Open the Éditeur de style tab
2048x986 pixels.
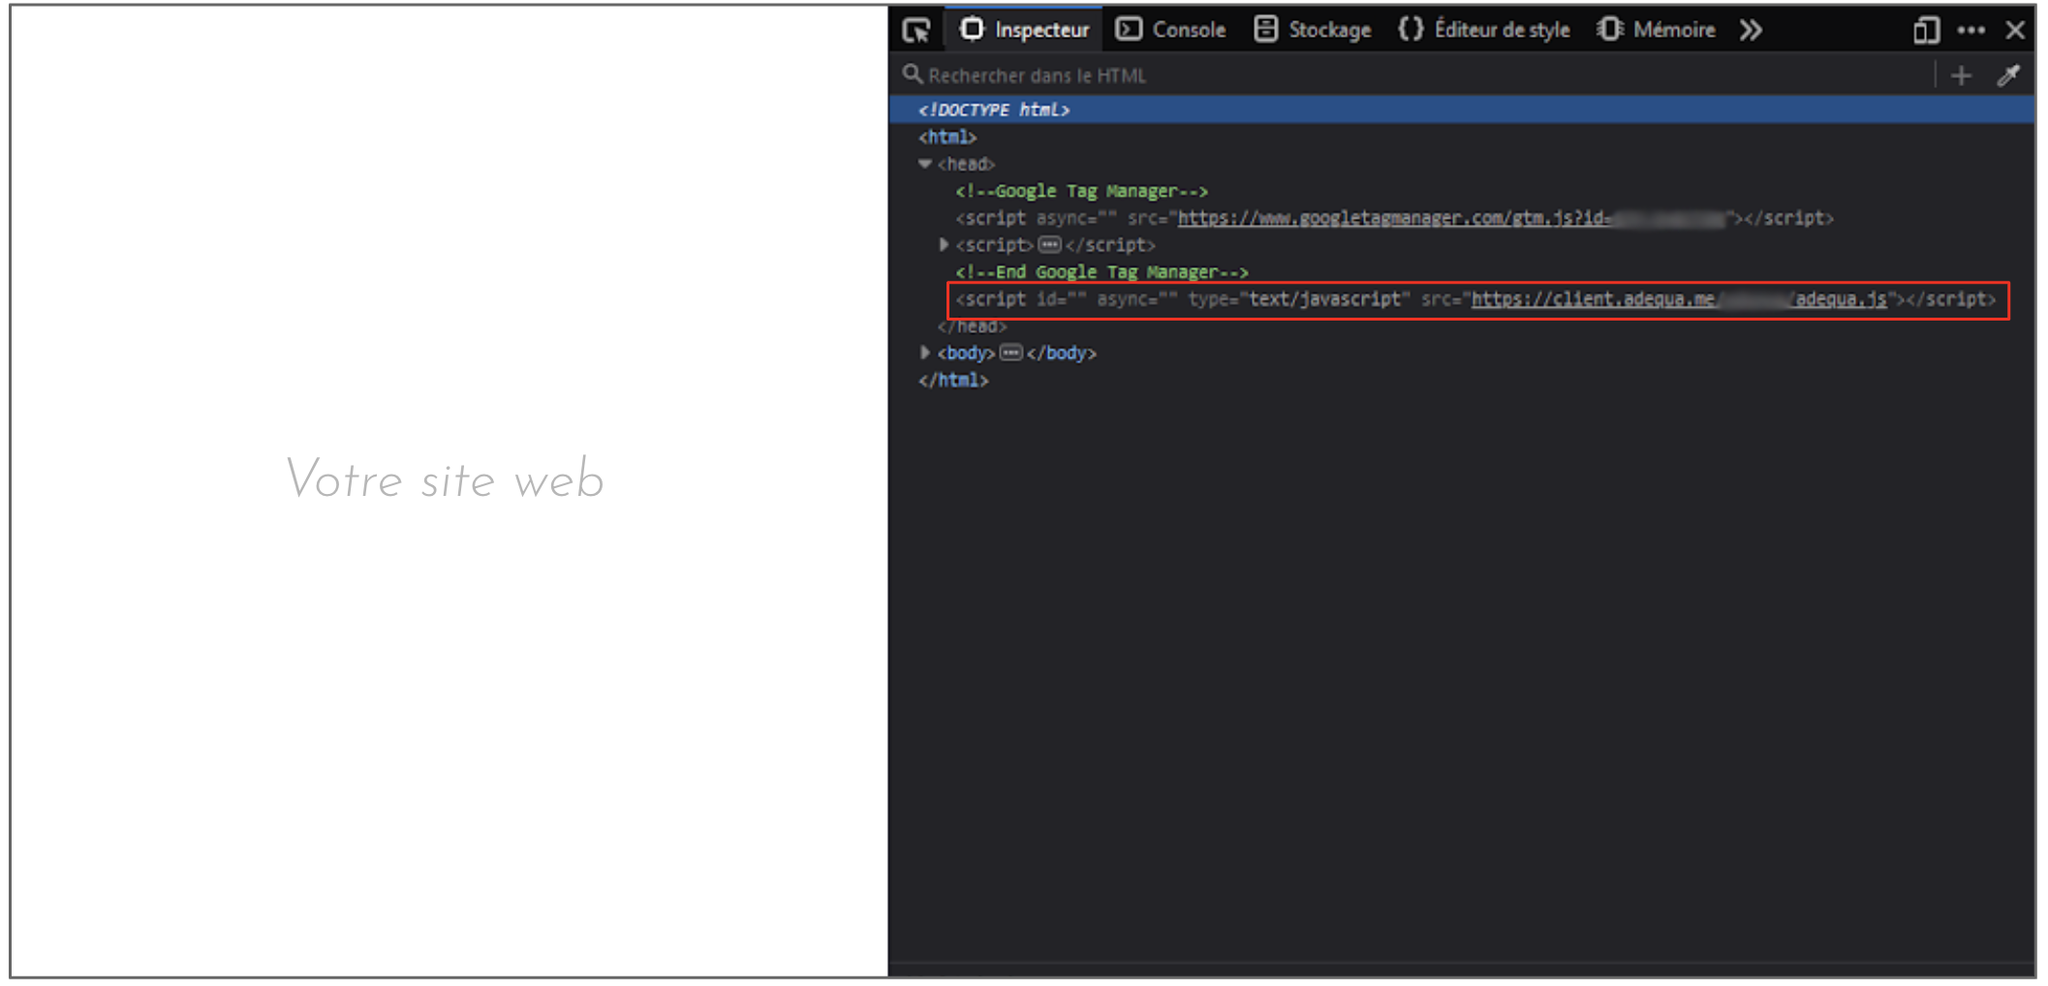click(1484, 30)
